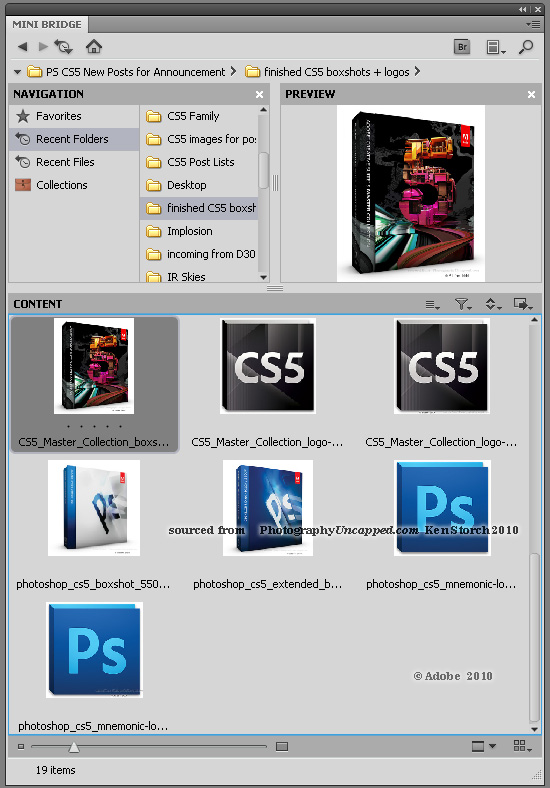Open the Implosion folder

pyautogui.click(x=199, y=231)
